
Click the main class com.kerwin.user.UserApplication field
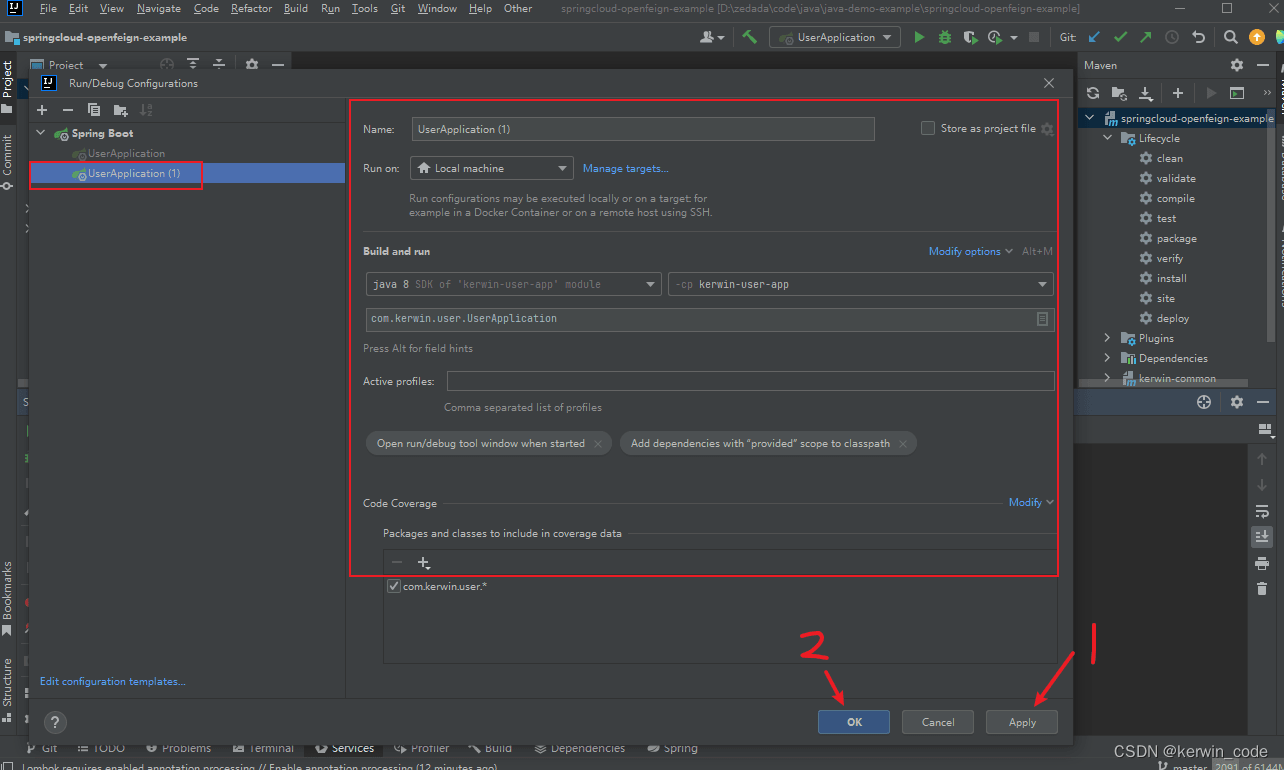point(710,319)
